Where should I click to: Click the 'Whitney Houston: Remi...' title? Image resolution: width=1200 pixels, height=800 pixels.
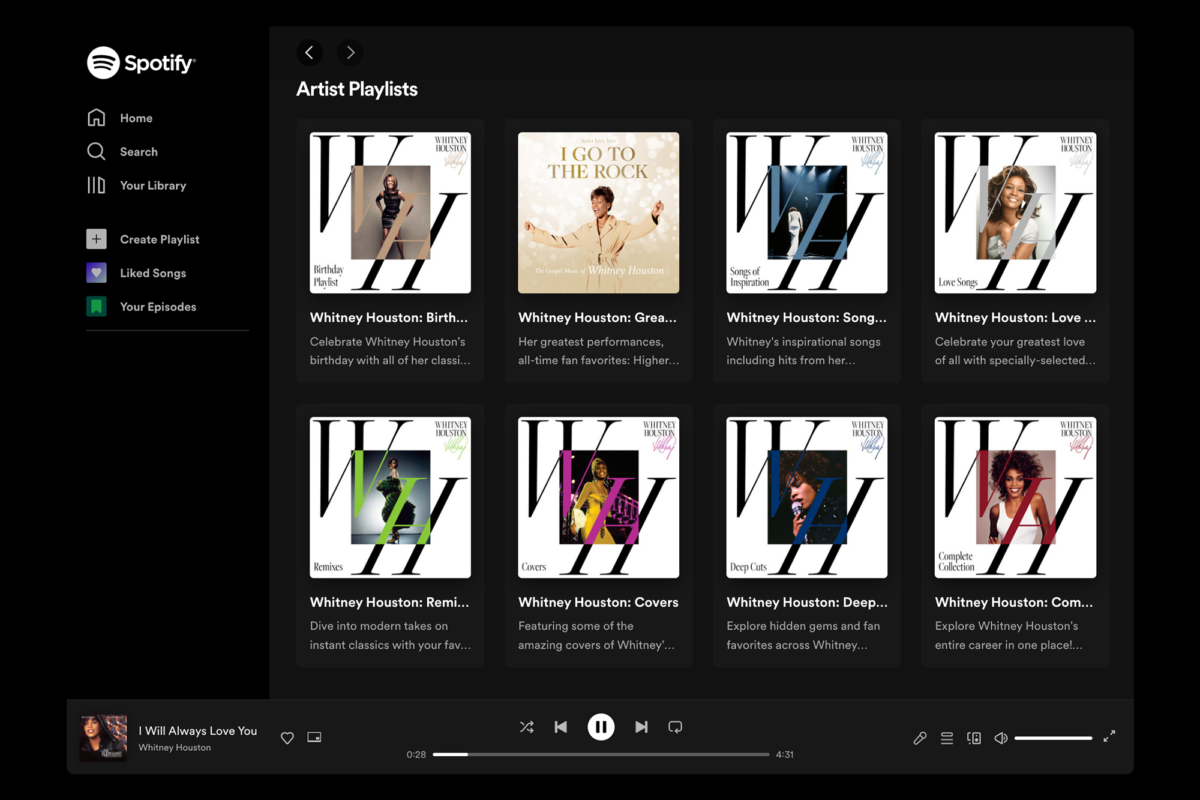389,602
